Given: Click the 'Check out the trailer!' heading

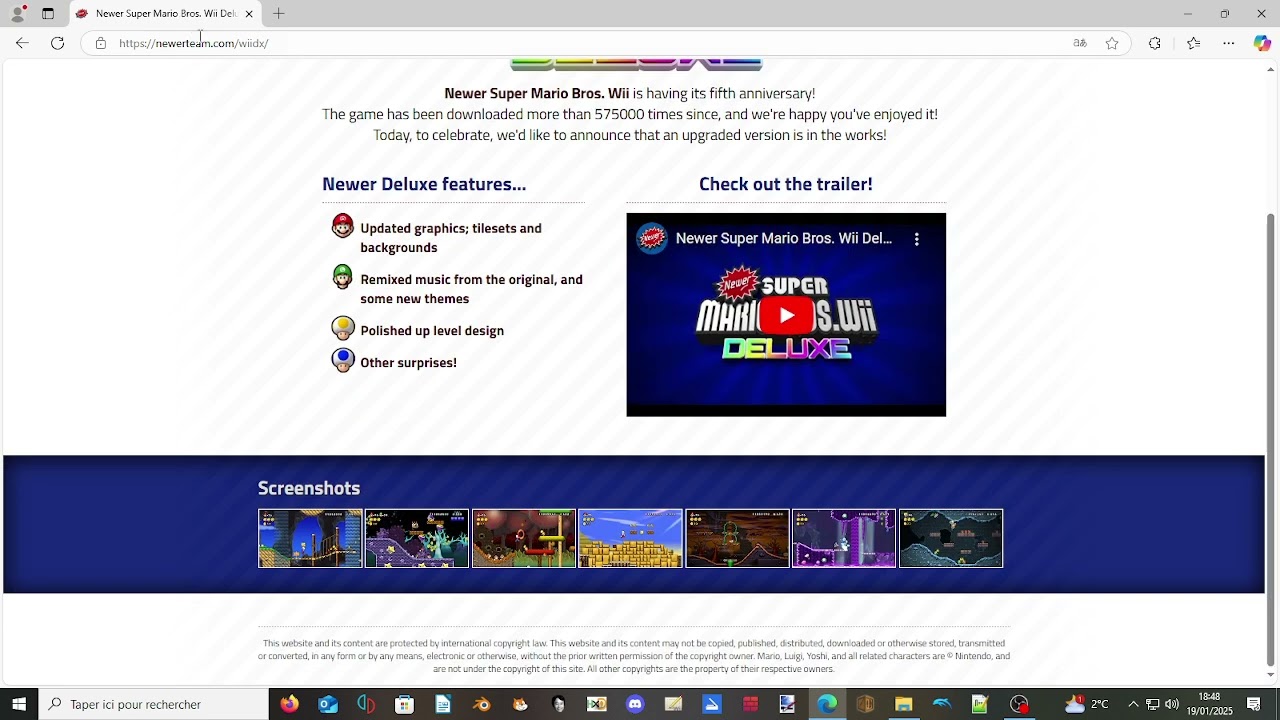Looking at the screenshot, I should (786, 184).
